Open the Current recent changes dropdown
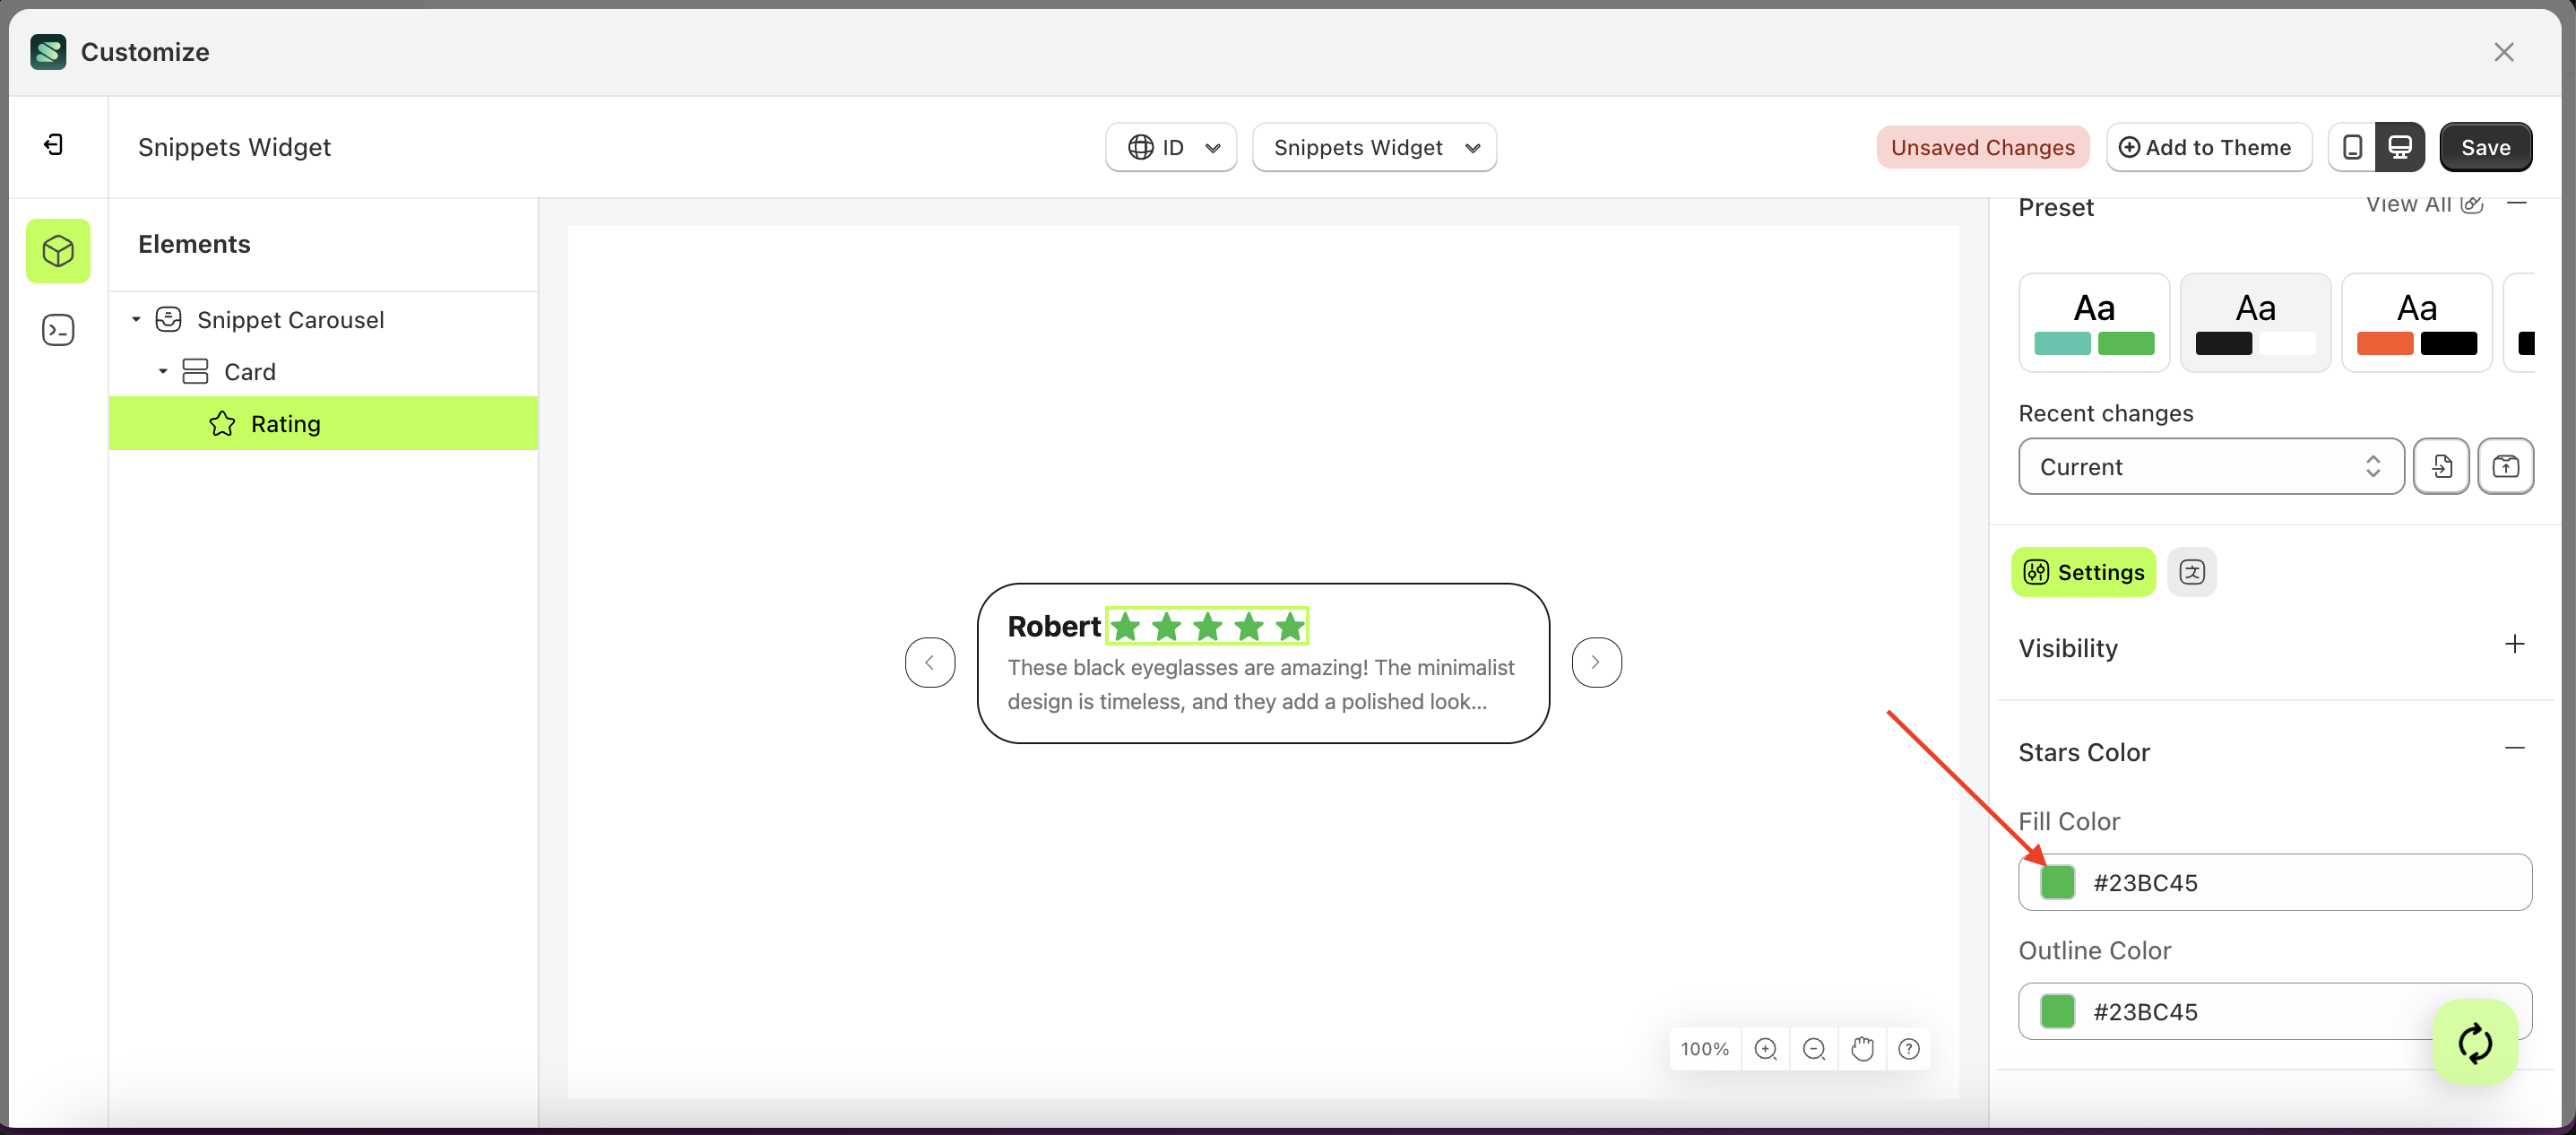Image resolution: width=2576 pixels, height=1135 pixels. pyautogui.click(x=2210, y=466)
